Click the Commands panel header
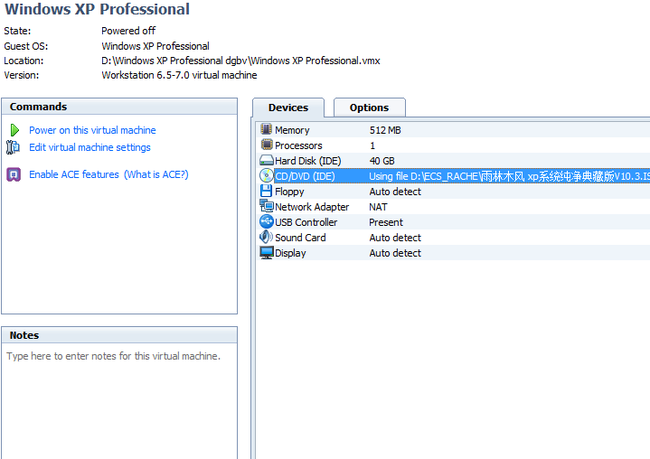 119,107
